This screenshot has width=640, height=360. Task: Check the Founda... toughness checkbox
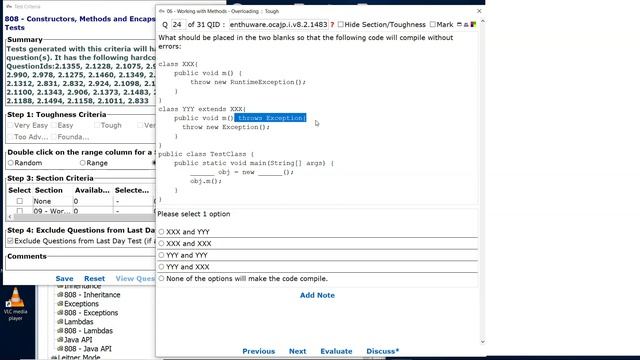click(x=54, y=137)
